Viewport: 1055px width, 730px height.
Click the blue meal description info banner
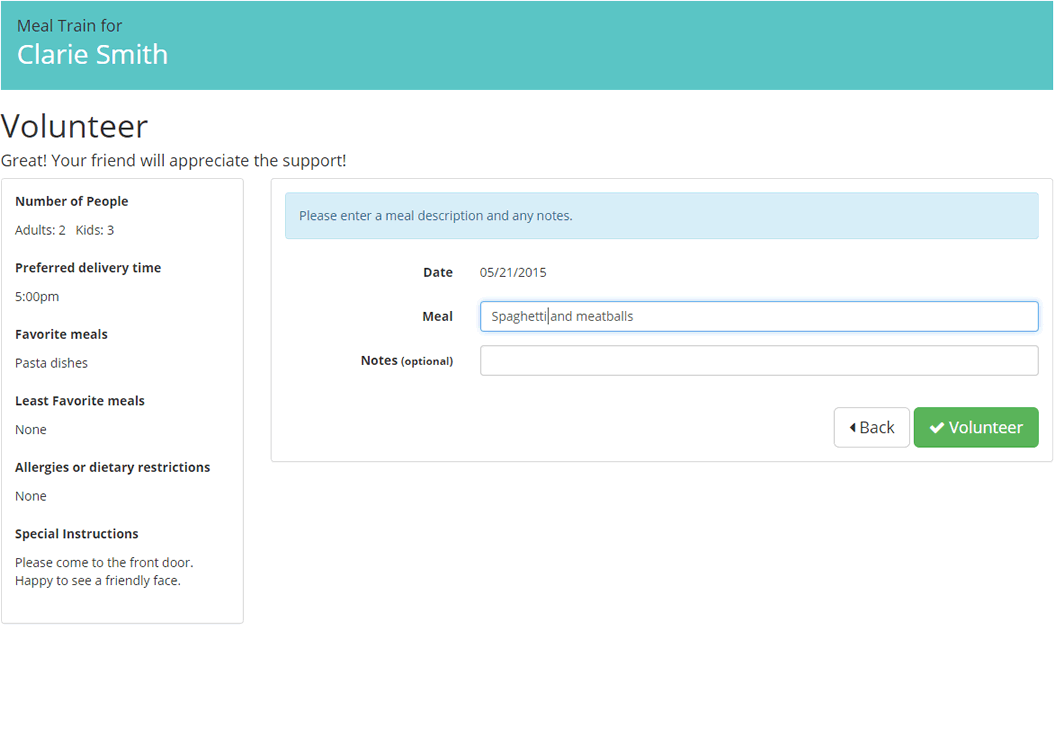tap(661, 216)
